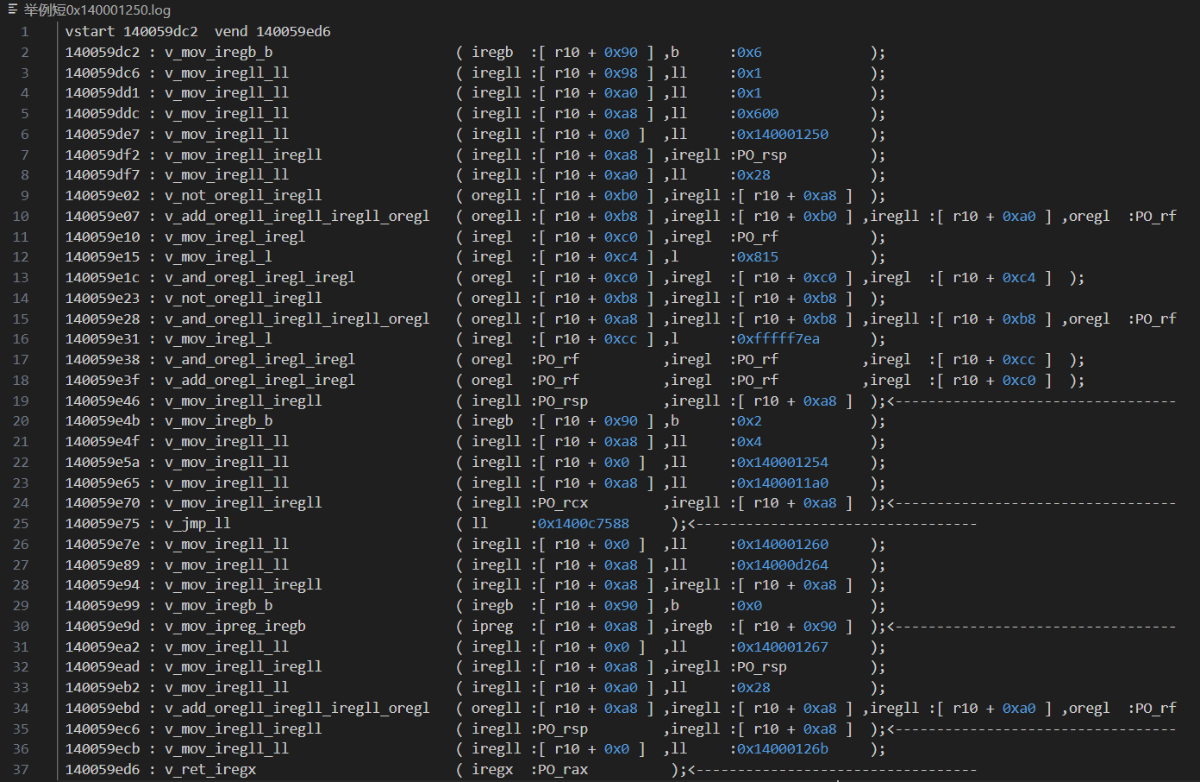Click the value 0xfffff7ea on line 16
The height and width of the screenshot is (782, 1200).
tap(778, 339)
